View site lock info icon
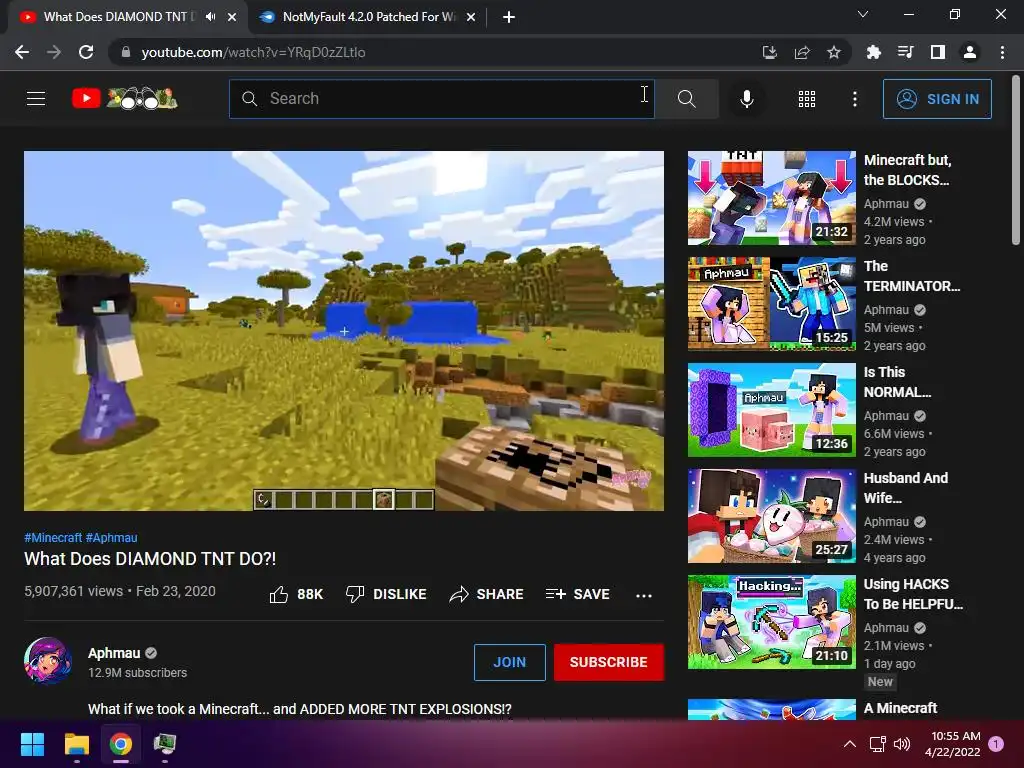The width and height of the screenshot is (1024, 768). click(x=125, y=52)
